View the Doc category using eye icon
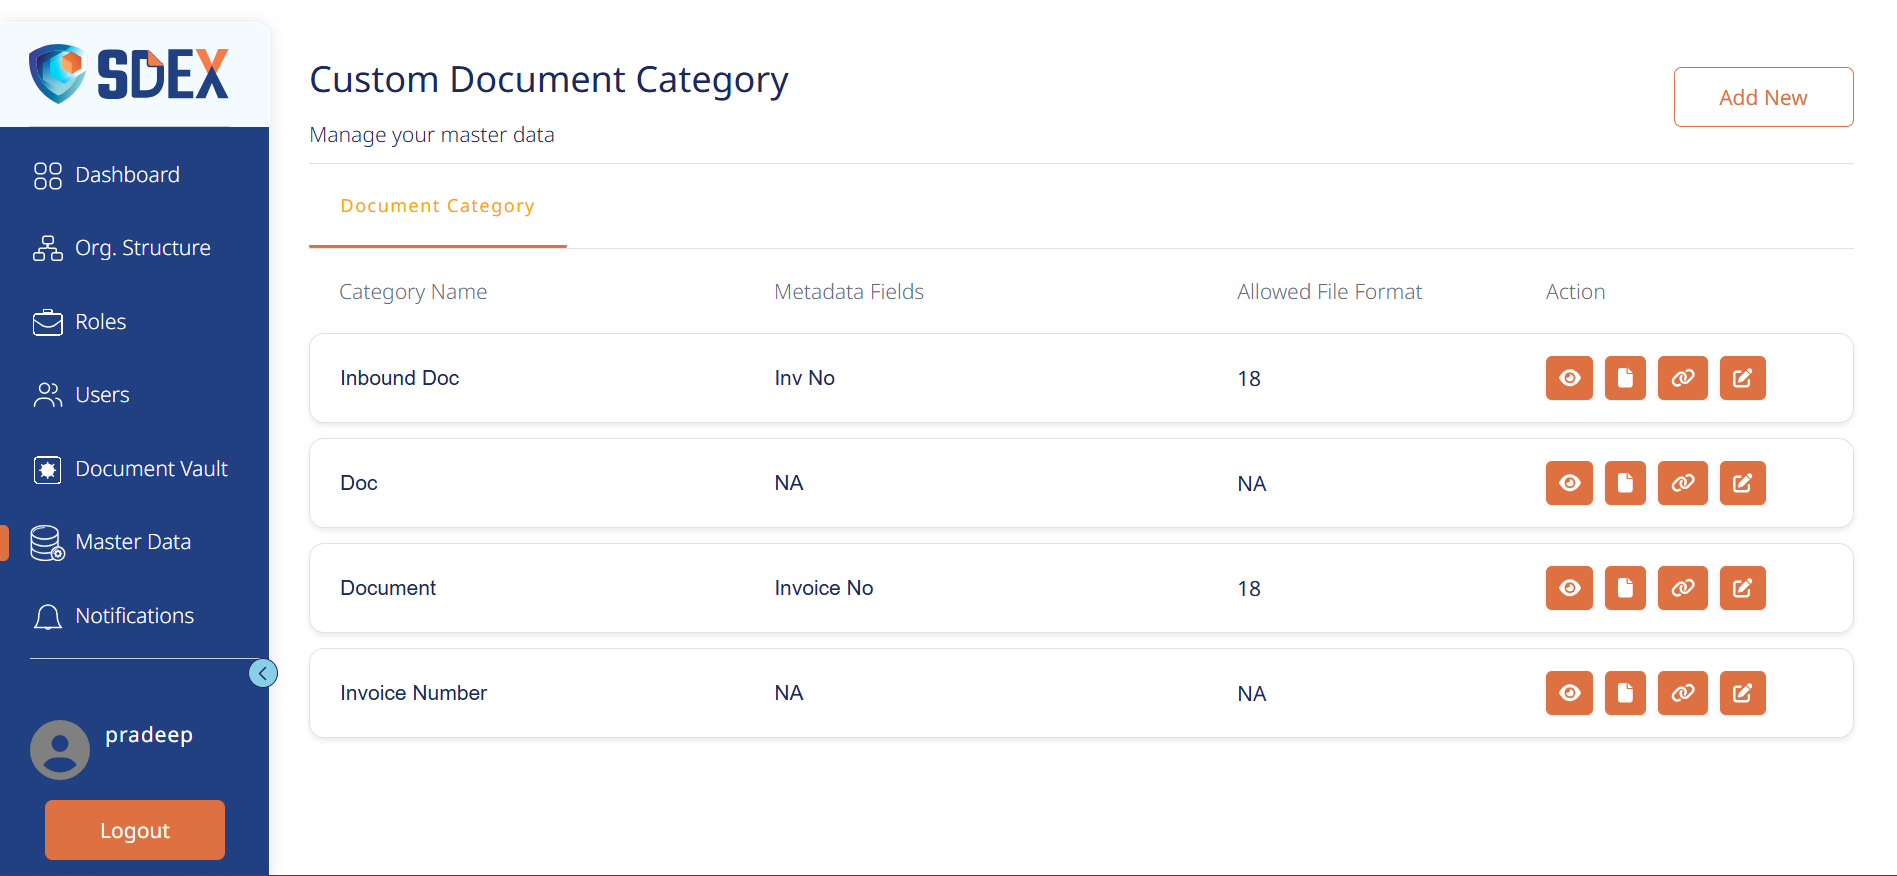 click(x=1569, y=483)
